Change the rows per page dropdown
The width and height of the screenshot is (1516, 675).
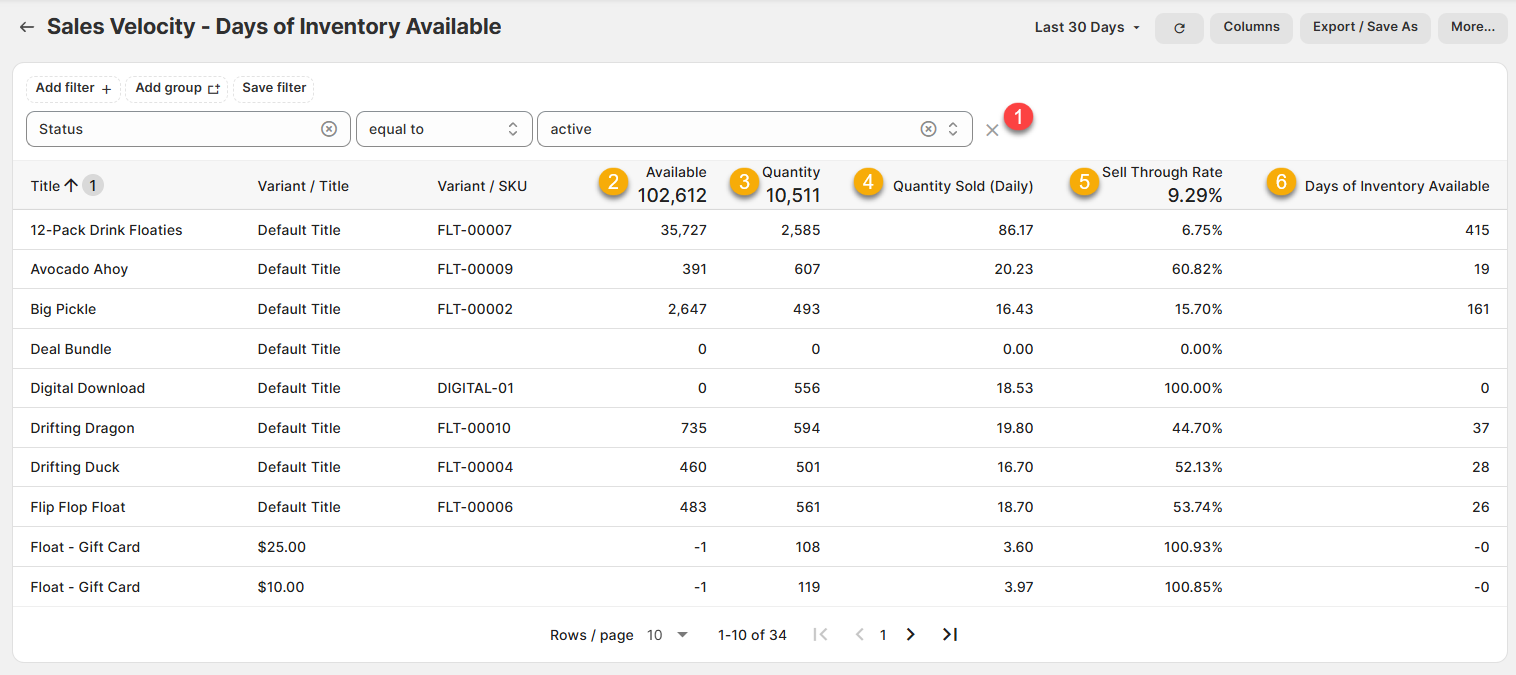668,635
